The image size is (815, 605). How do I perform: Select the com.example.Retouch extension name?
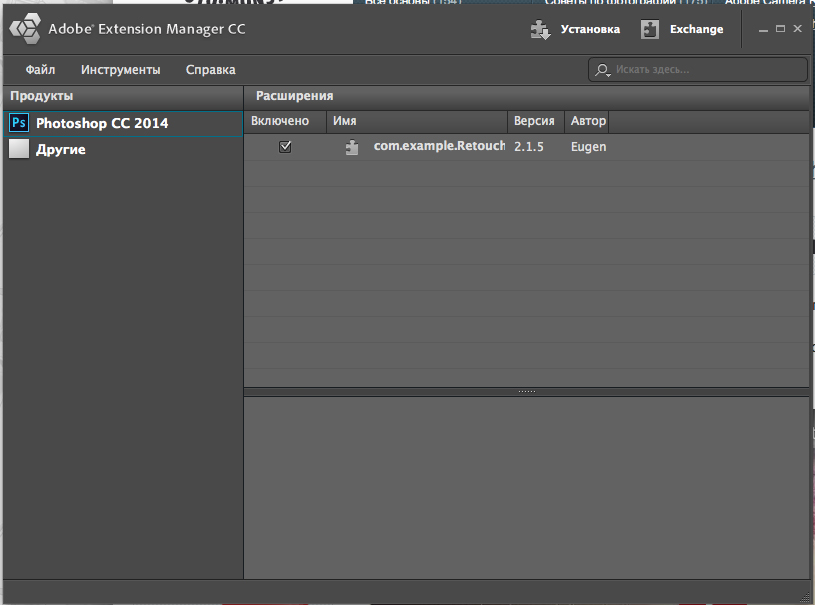coord(439,146)
